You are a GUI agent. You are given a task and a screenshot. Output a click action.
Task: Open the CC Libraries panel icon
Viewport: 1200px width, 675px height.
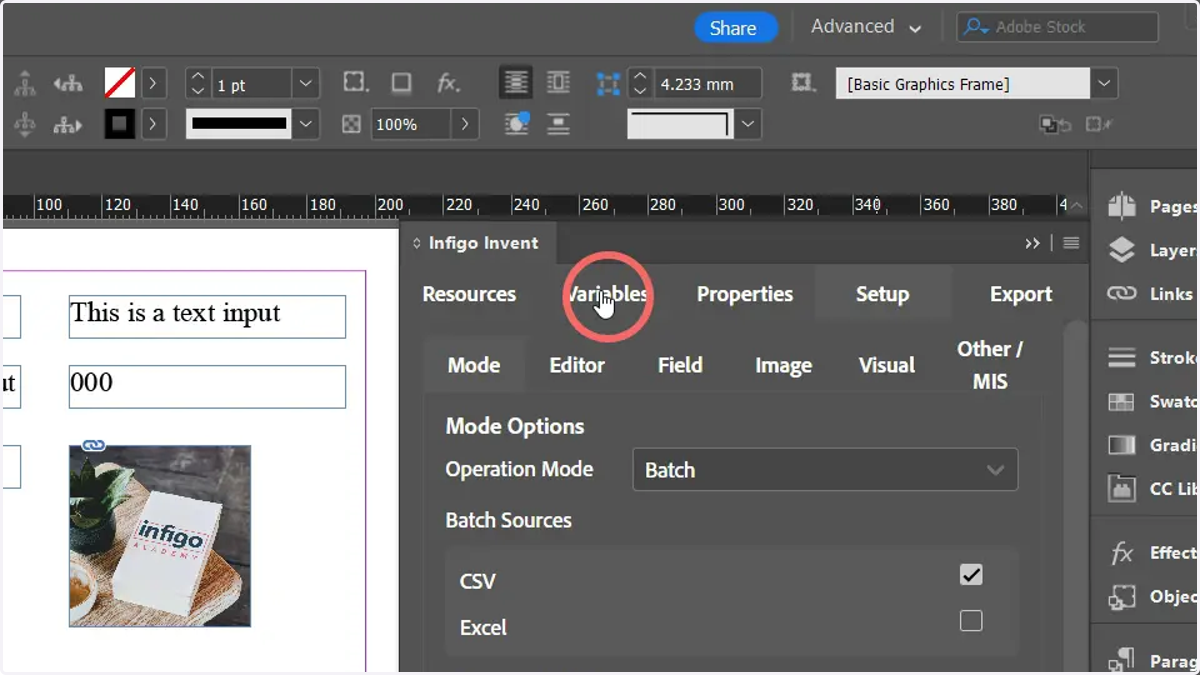[1122, 488]
